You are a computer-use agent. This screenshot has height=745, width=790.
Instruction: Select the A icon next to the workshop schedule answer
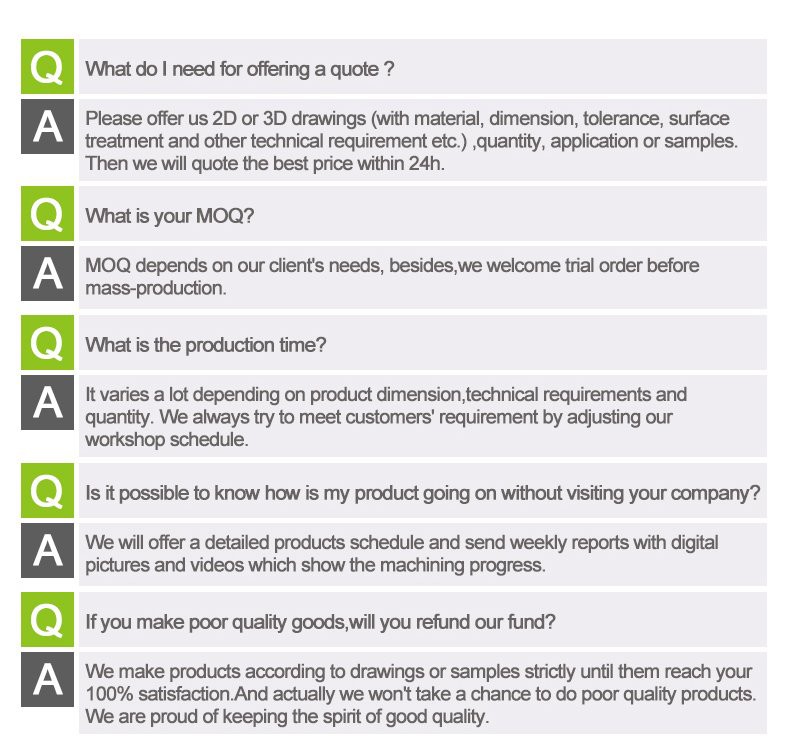(x=46, y=403)
